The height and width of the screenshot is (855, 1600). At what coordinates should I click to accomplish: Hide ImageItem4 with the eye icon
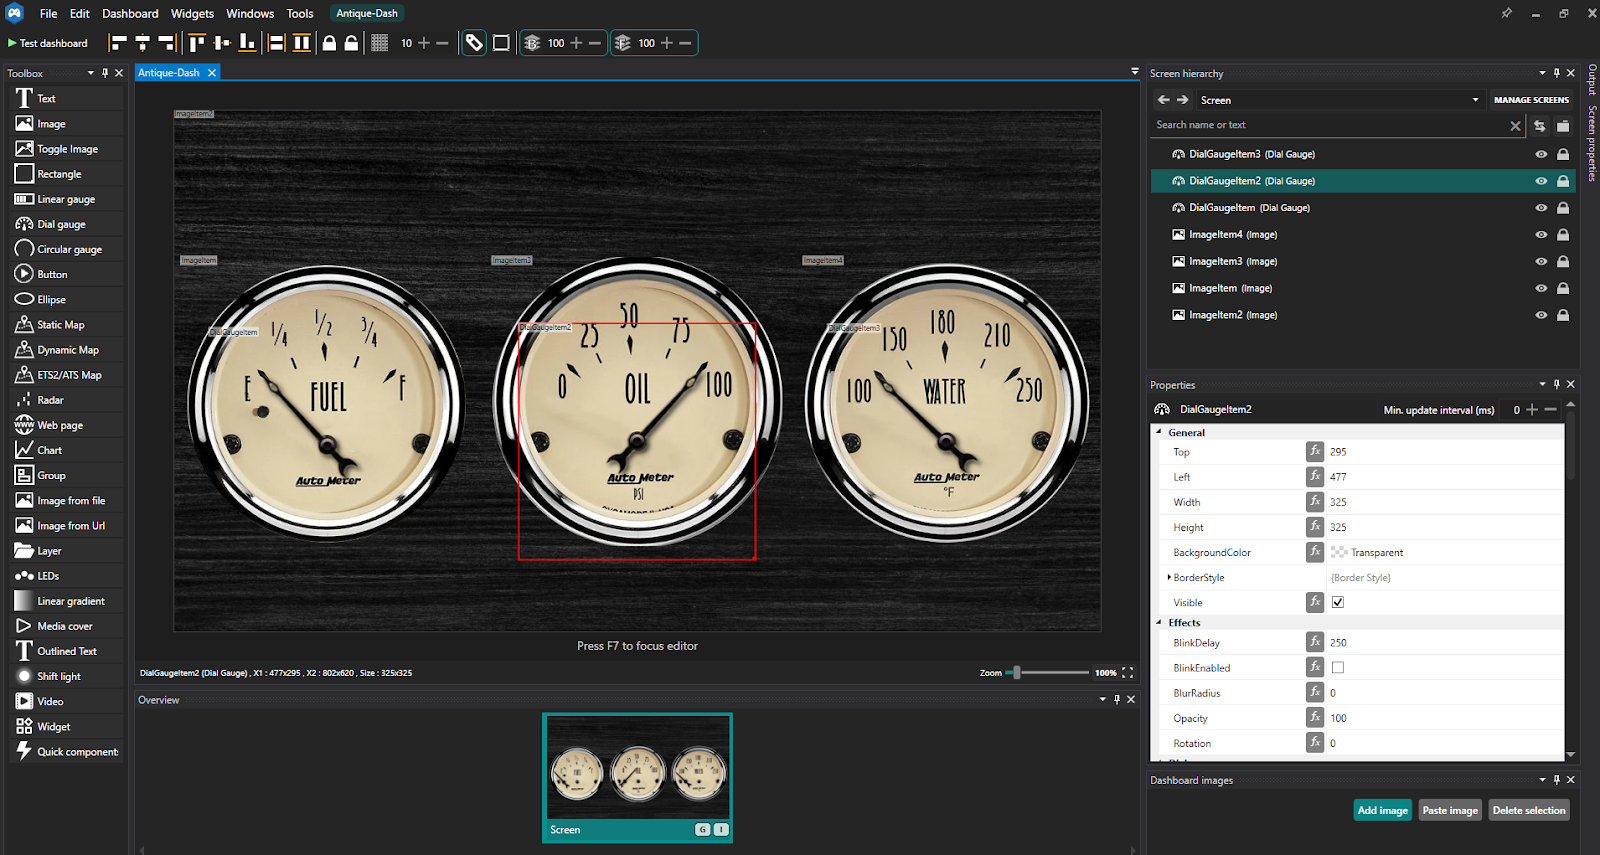[1541, 235]
